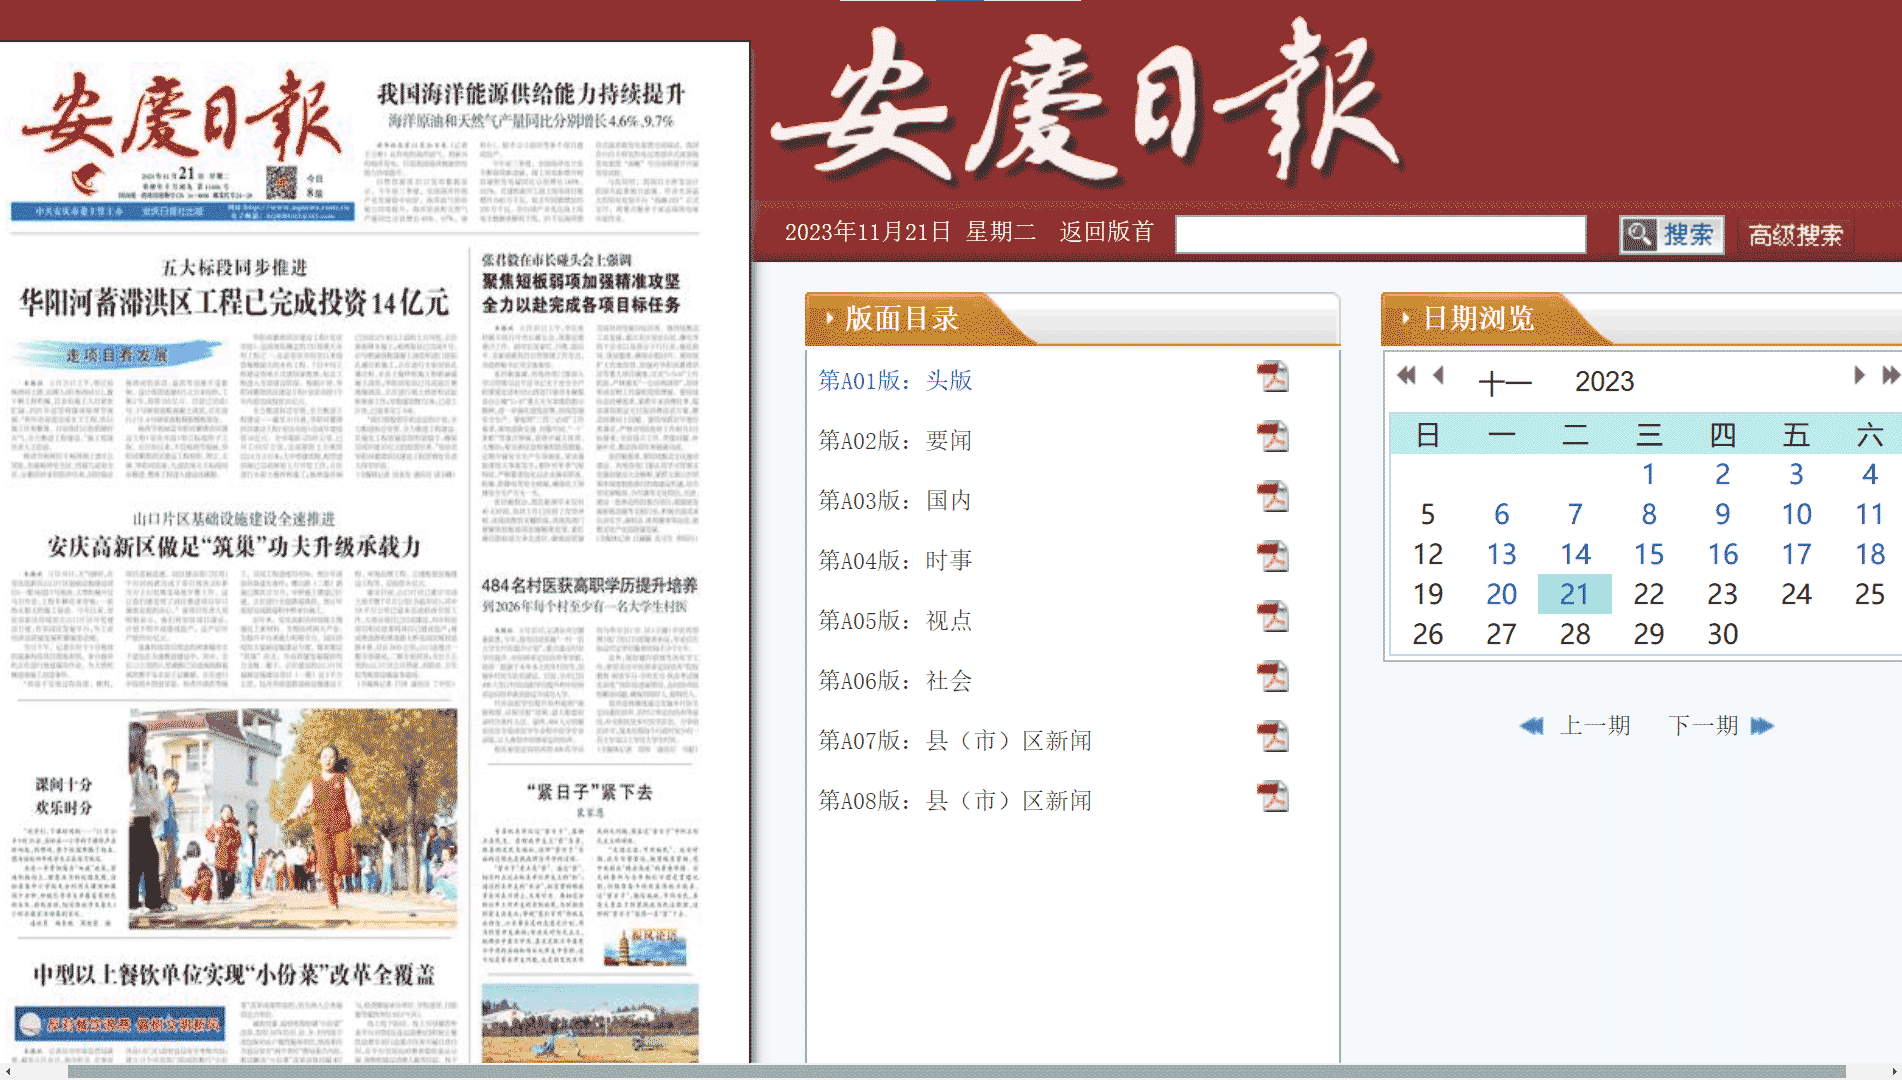Go to next month in calendar
The image size is (1902, 1080).
[1859, 376]
